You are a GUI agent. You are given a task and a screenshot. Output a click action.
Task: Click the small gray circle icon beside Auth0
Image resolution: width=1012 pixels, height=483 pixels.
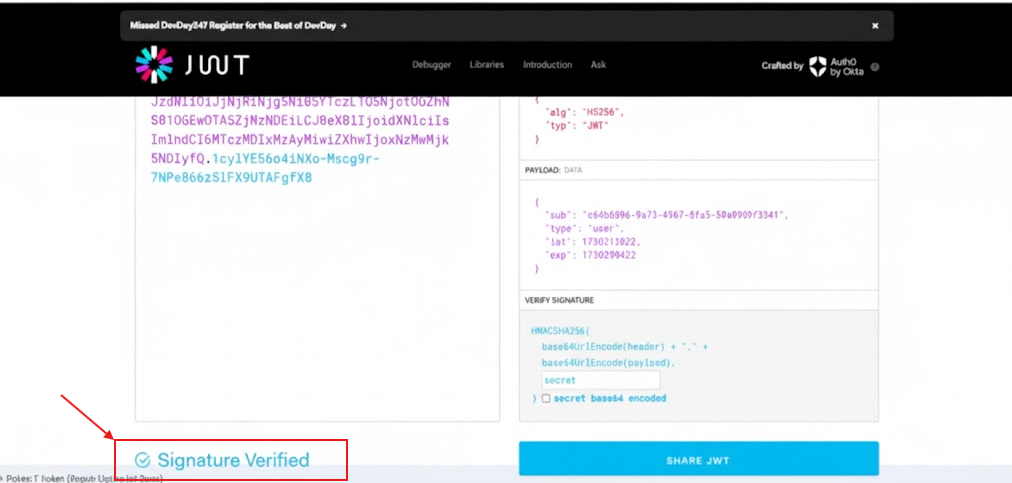coord(875,66)
